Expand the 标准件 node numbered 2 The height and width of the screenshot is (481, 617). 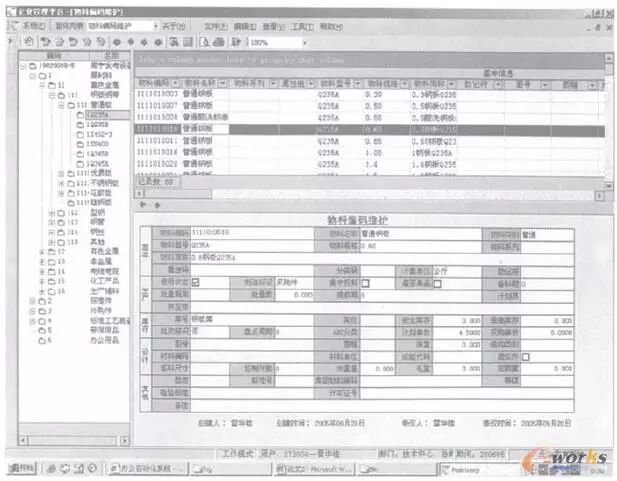tap(33, 301)
